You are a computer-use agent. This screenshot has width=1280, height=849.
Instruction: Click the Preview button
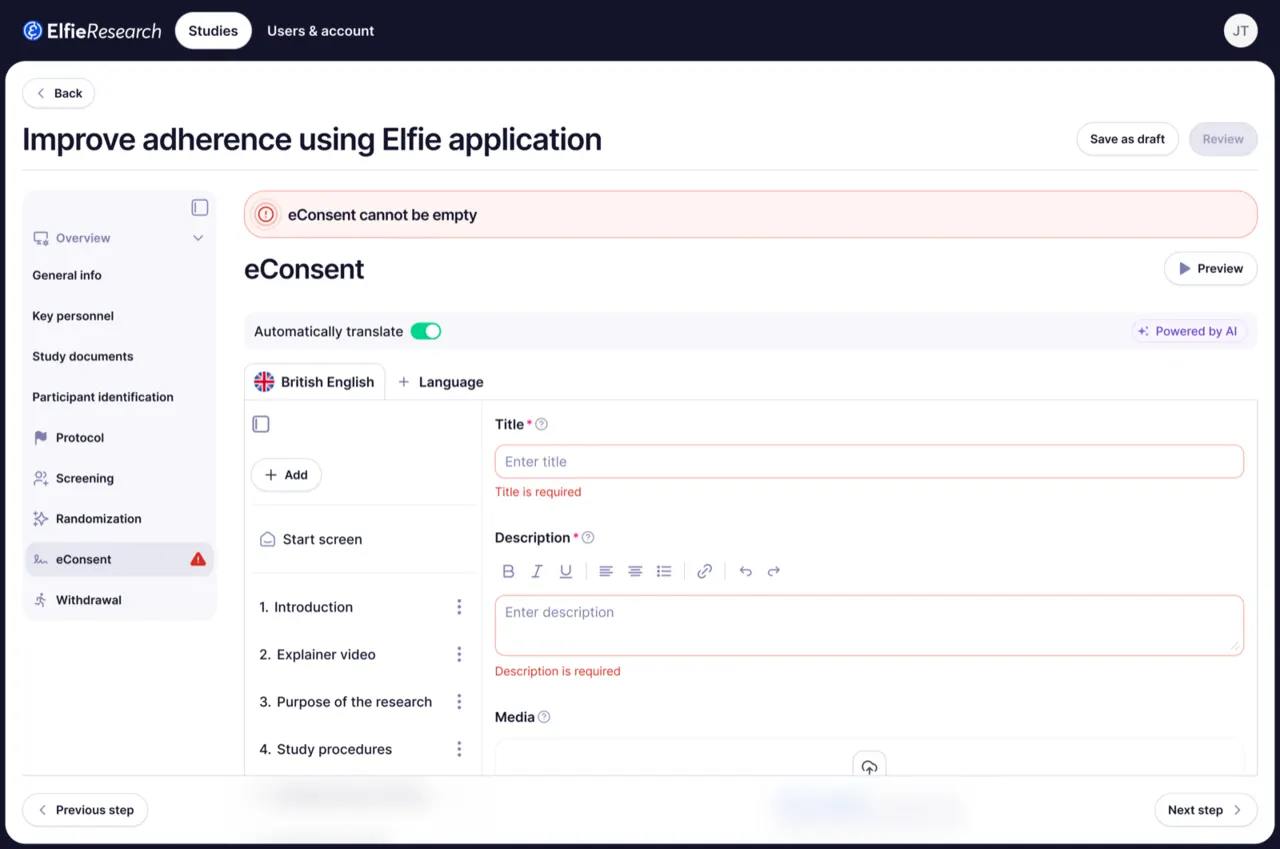(1211, 268)
